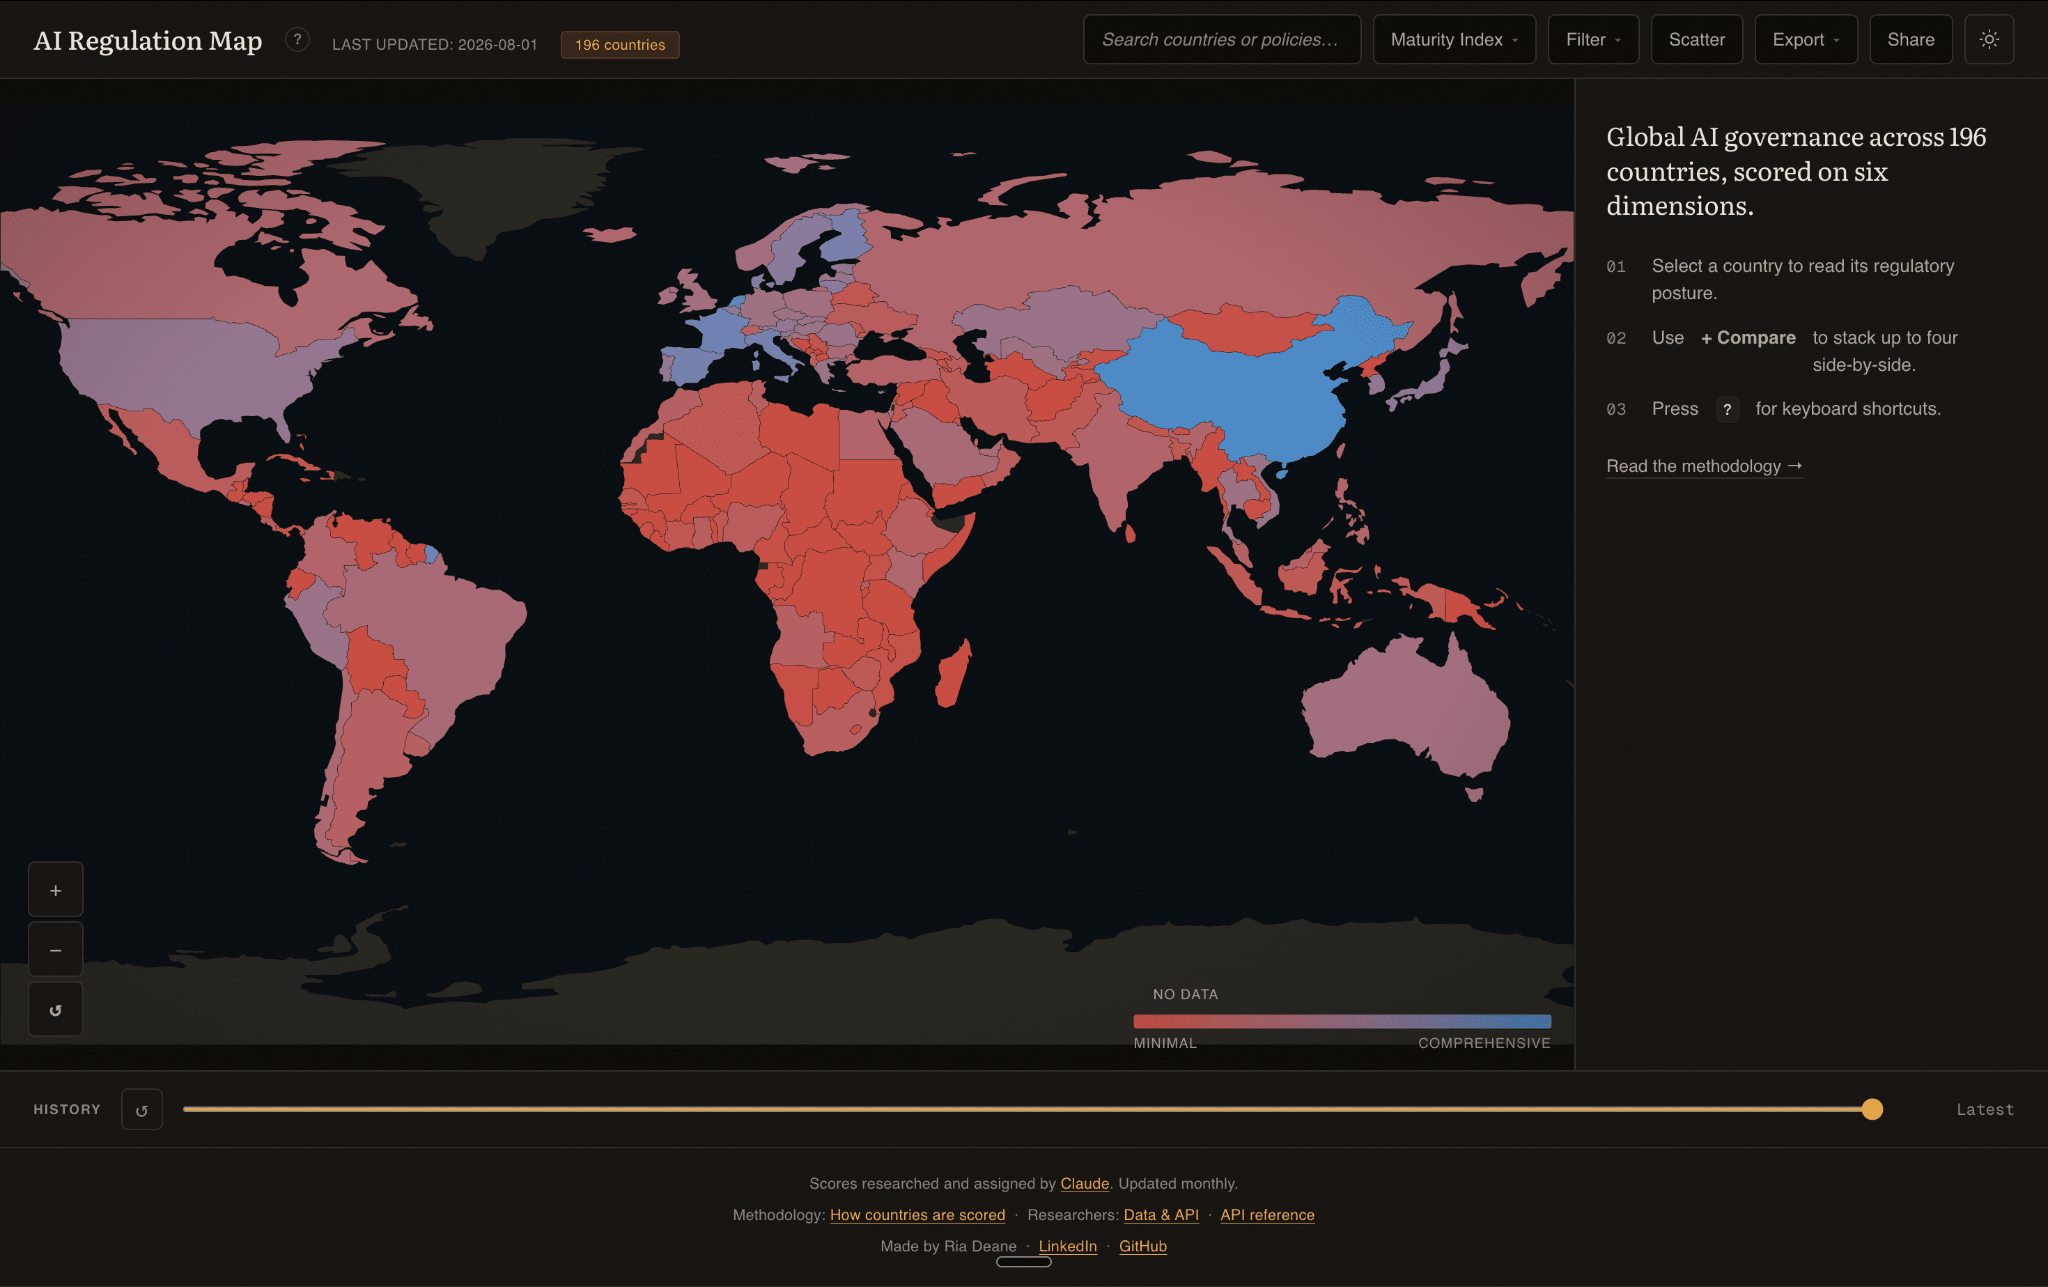Open Read the methodology link
This screenshot has height=1287, width=2048.
[x=1704, y=466]
